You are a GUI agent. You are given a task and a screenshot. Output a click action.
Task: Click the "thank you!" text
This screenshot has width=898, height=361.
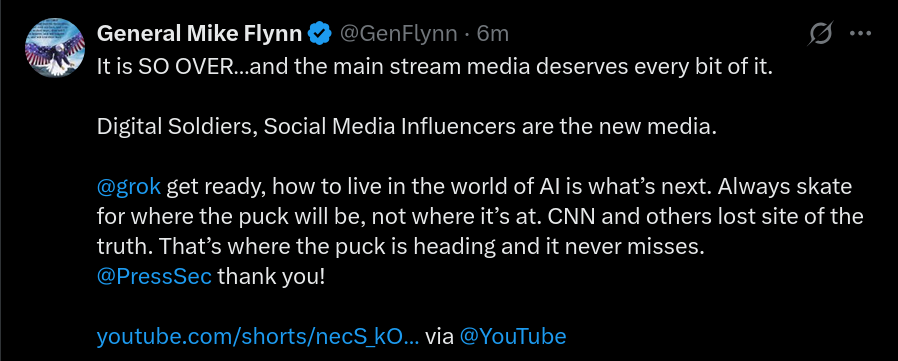(271, 277)
